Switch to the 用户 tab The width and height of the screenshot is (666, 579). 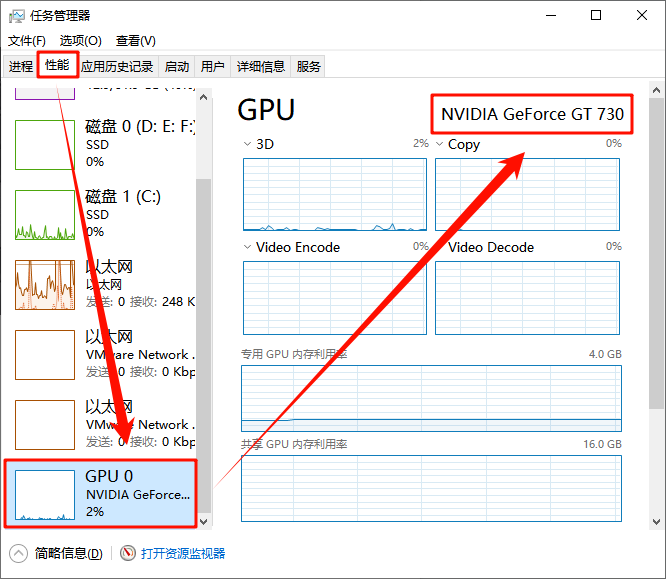(x=212, y=66)
